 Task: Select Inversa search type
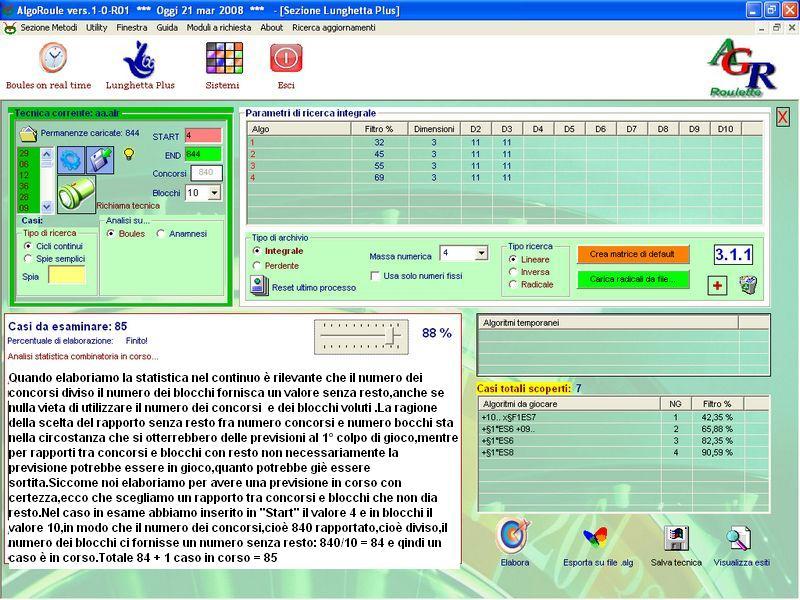(513, 272)
